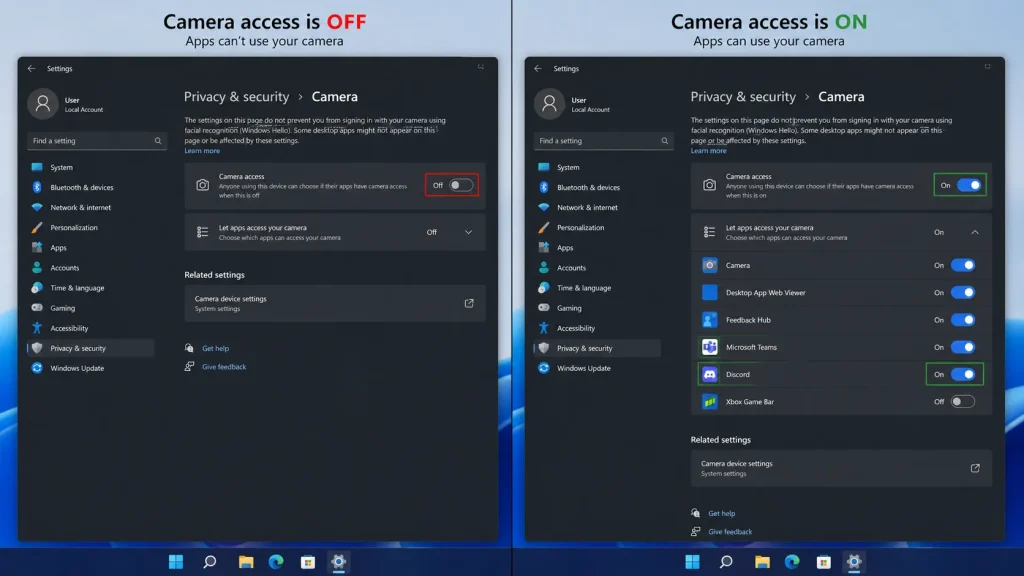Image resolution: width=1024 pixels, height=576 pixels.
Task: Enable Xbox Game Bar camera access
Action: point(963,402)
